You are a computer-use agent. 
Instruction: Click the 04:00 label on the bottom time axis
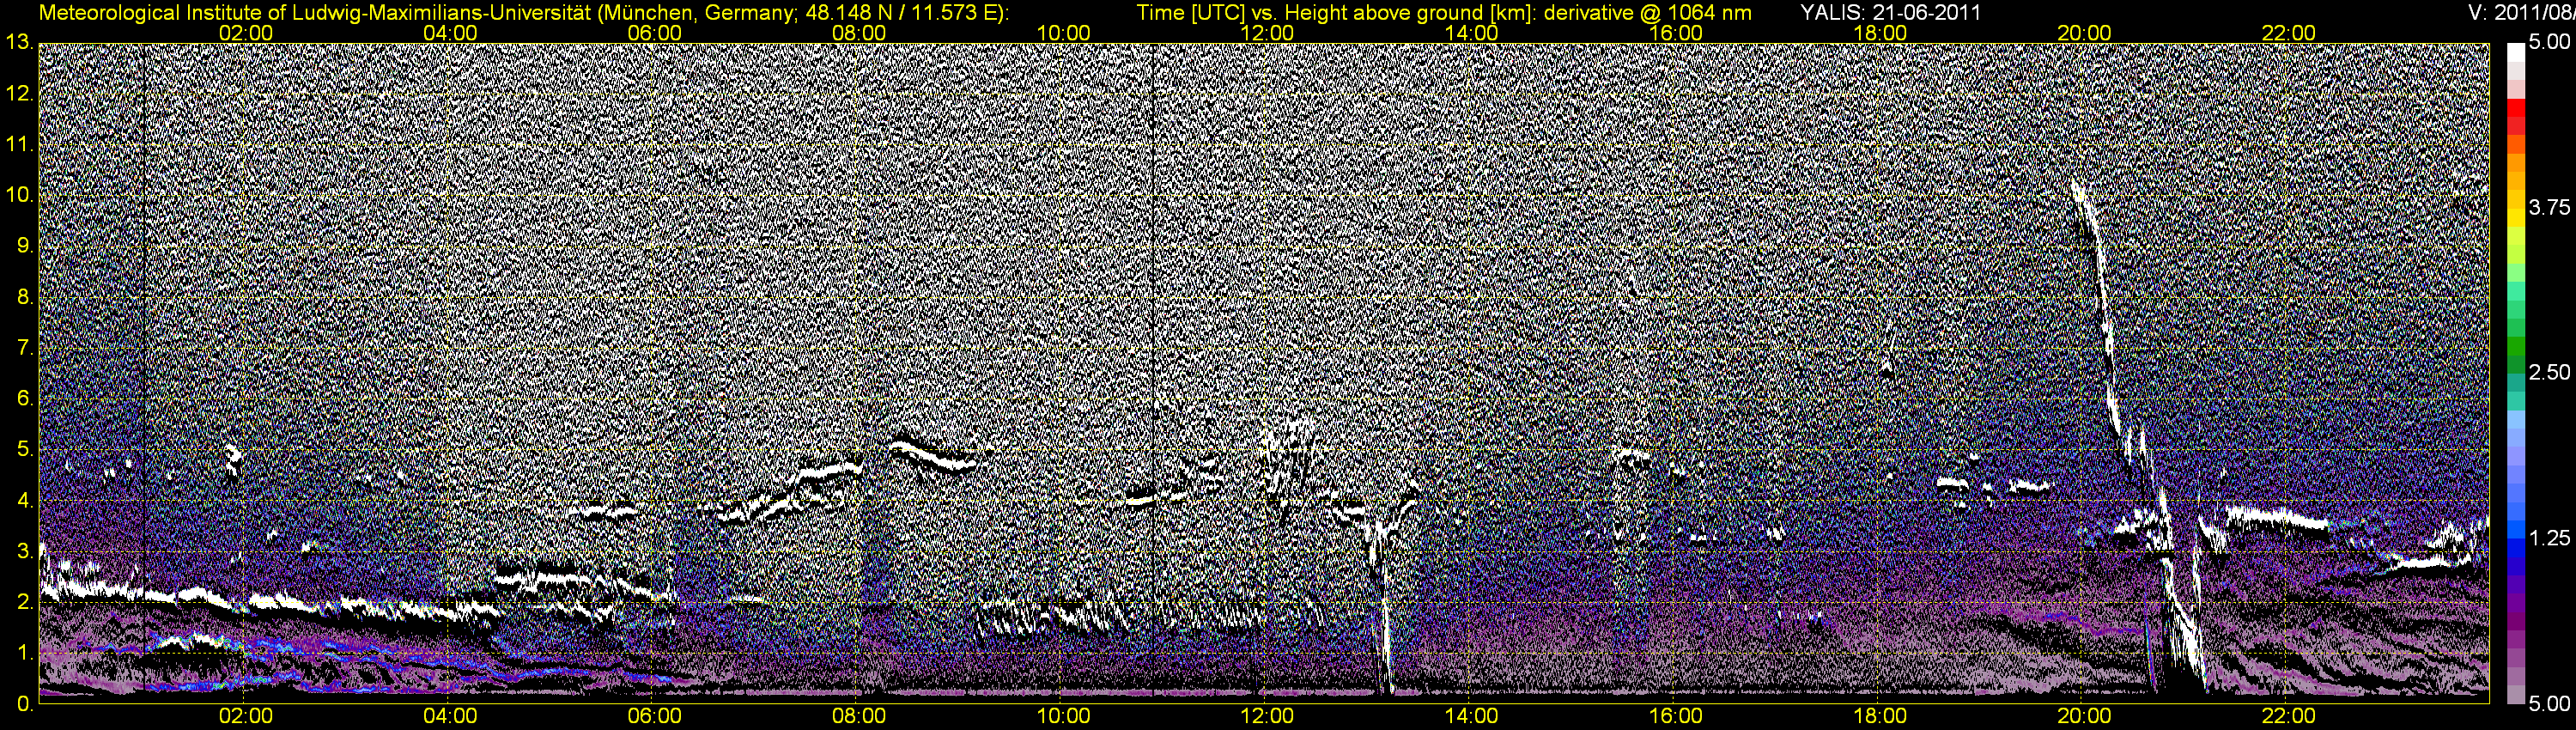449,716
